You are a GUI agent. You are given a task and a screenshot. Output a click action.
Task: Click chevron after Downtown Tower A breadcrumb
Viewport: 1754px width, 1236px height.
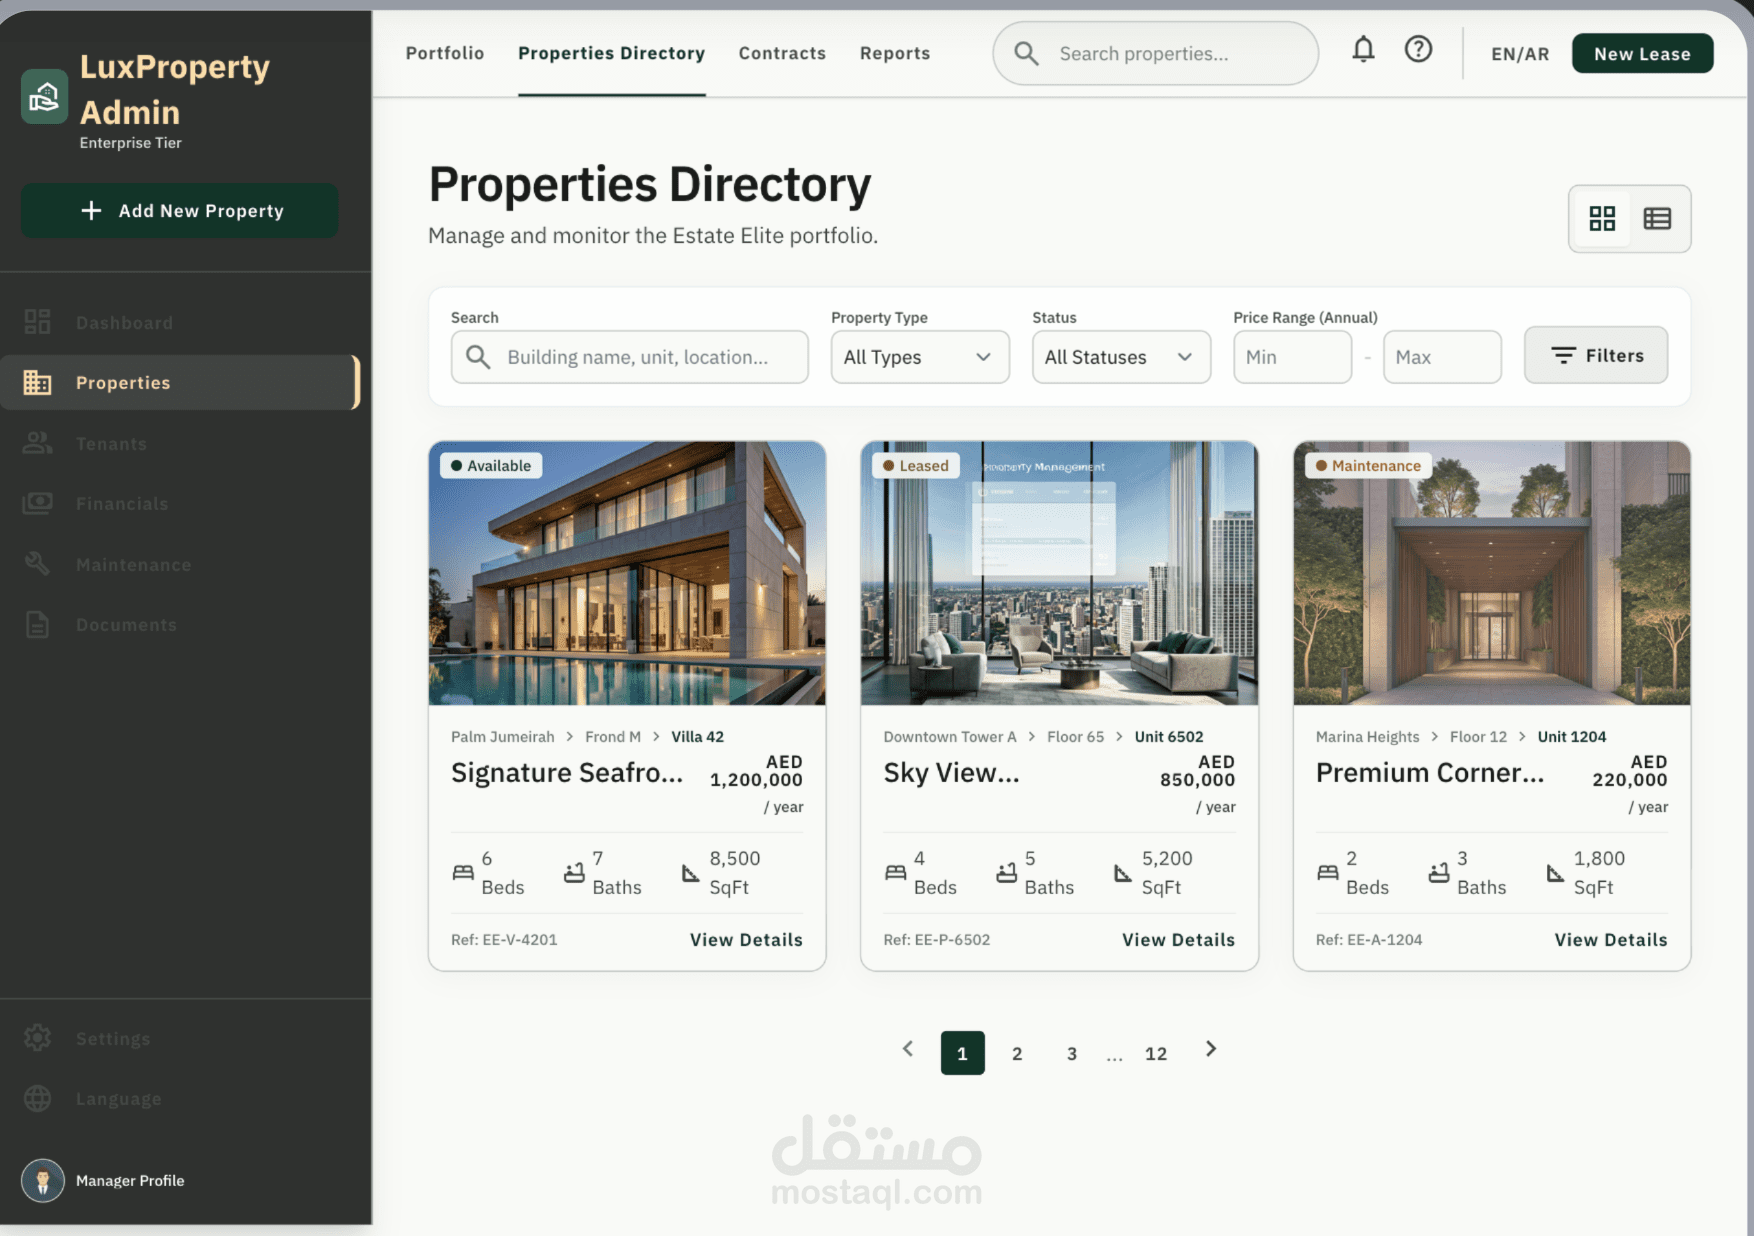(x=1032, y=736)
